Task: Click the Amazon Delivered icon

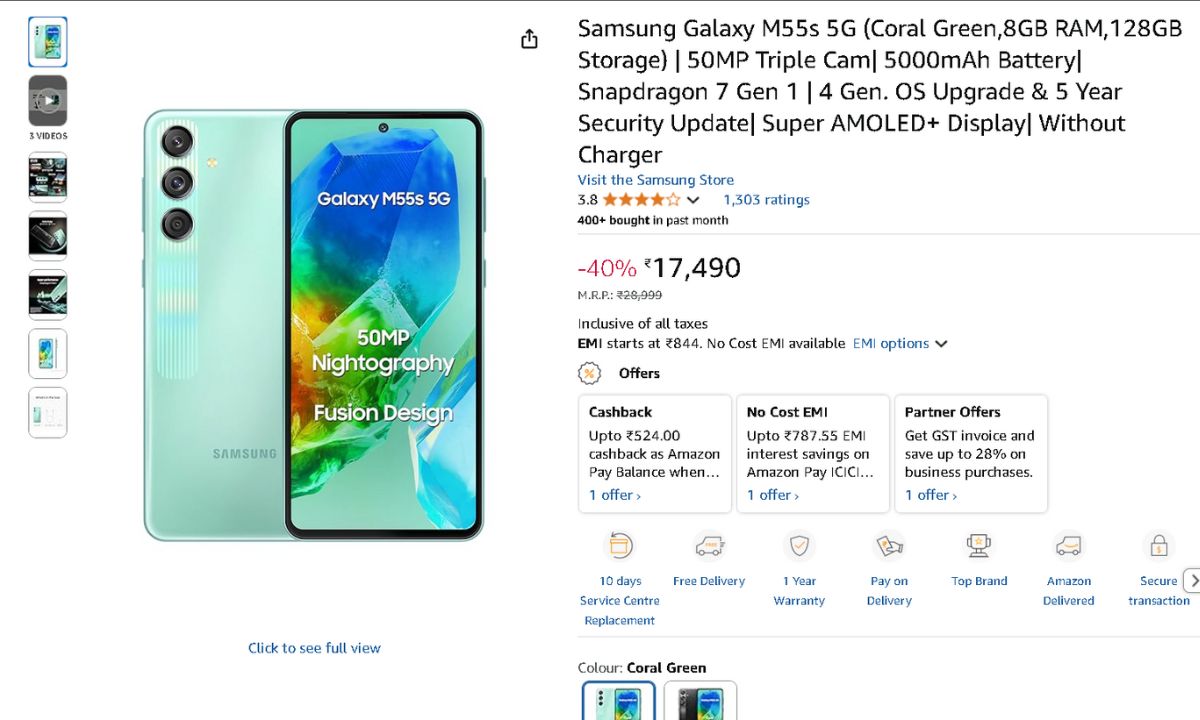Action: click(1068, 546)
